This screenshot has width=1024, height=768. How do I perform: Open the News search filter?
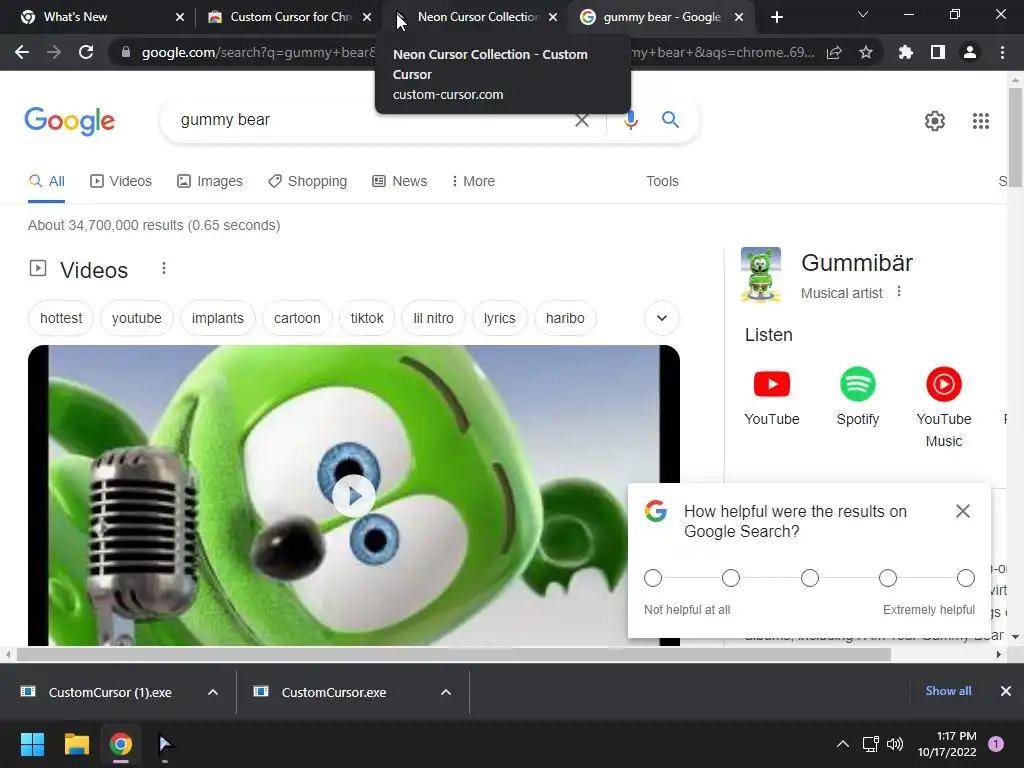400,181
